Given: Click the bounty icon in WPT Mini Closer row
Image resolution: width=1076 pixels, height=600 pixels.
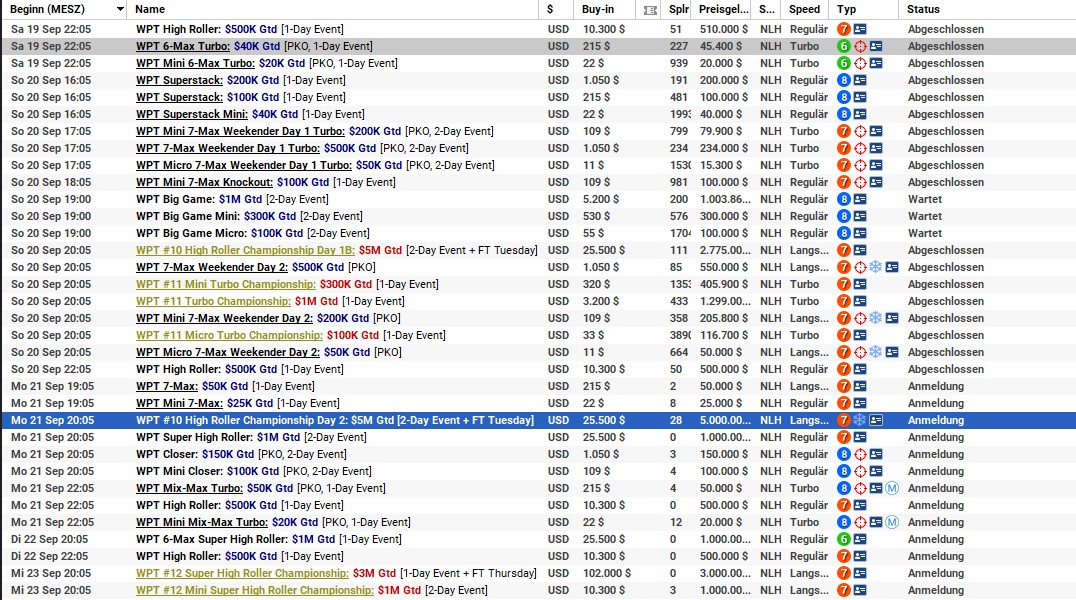Looking at the screenshot, I should (860, 471).
